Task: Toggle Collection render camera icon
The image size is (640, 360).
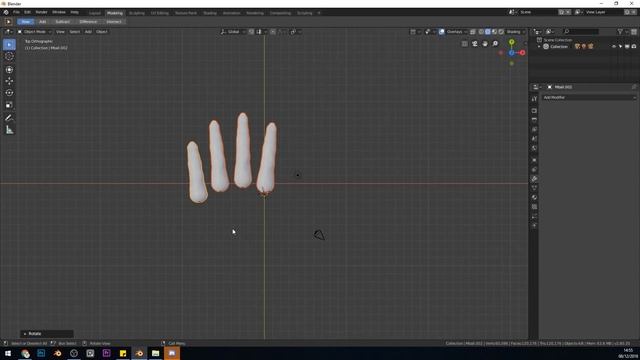Action: [633, 47]
